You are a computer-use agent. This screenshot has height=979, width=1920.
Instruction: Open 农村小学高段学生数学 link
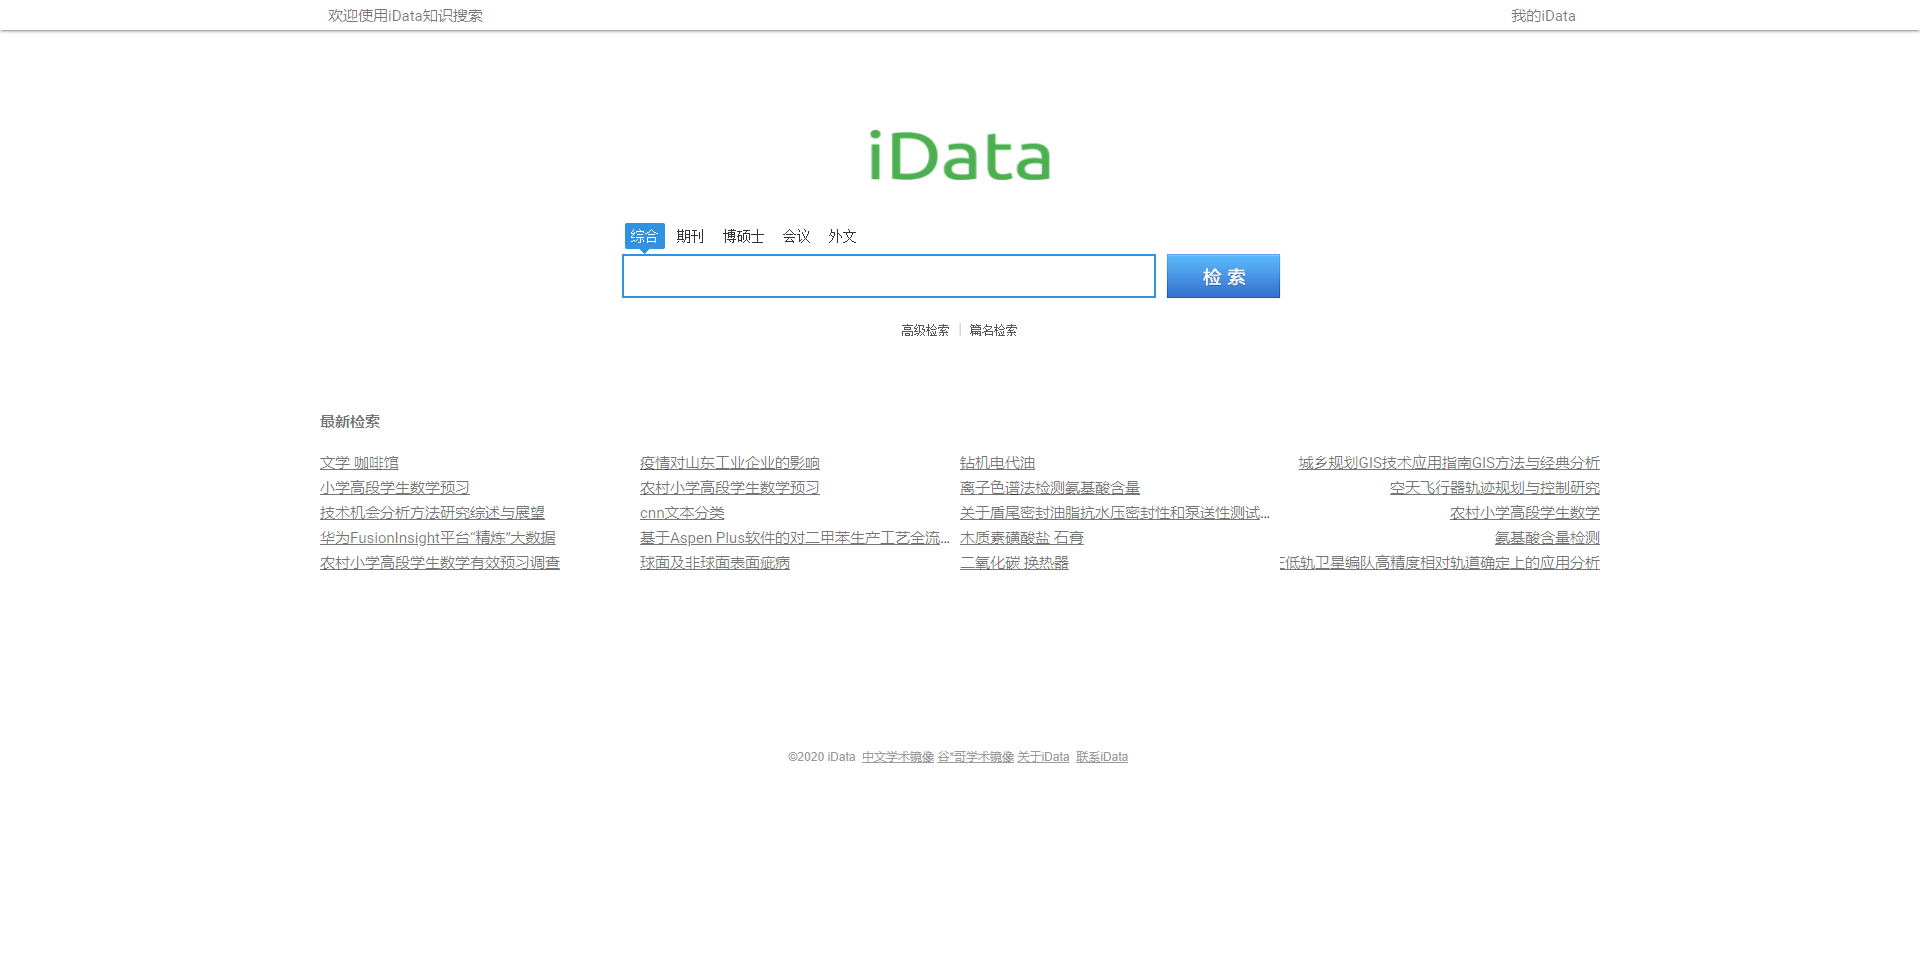[1525, 513]
